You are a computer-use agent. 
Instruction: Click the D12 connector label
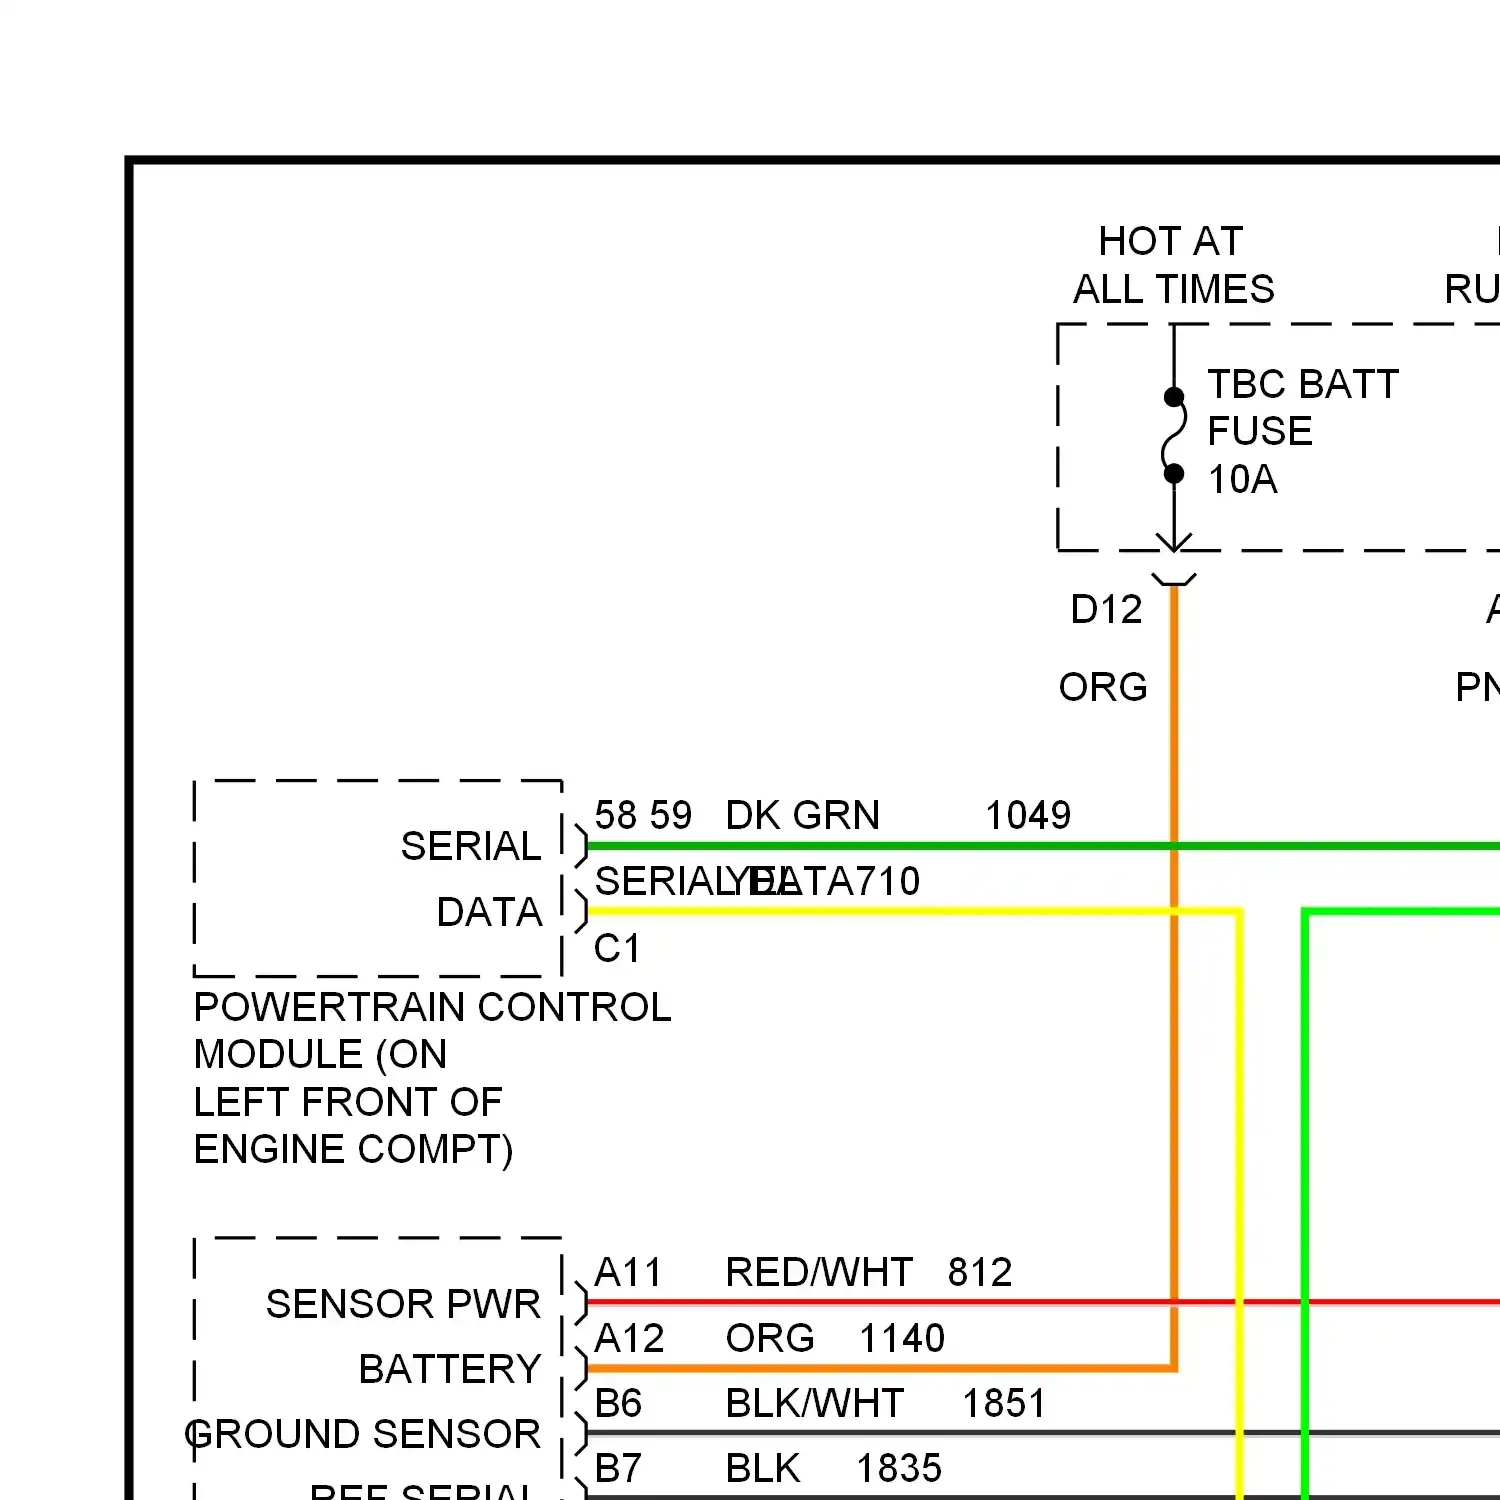(x=1106, y=609)
